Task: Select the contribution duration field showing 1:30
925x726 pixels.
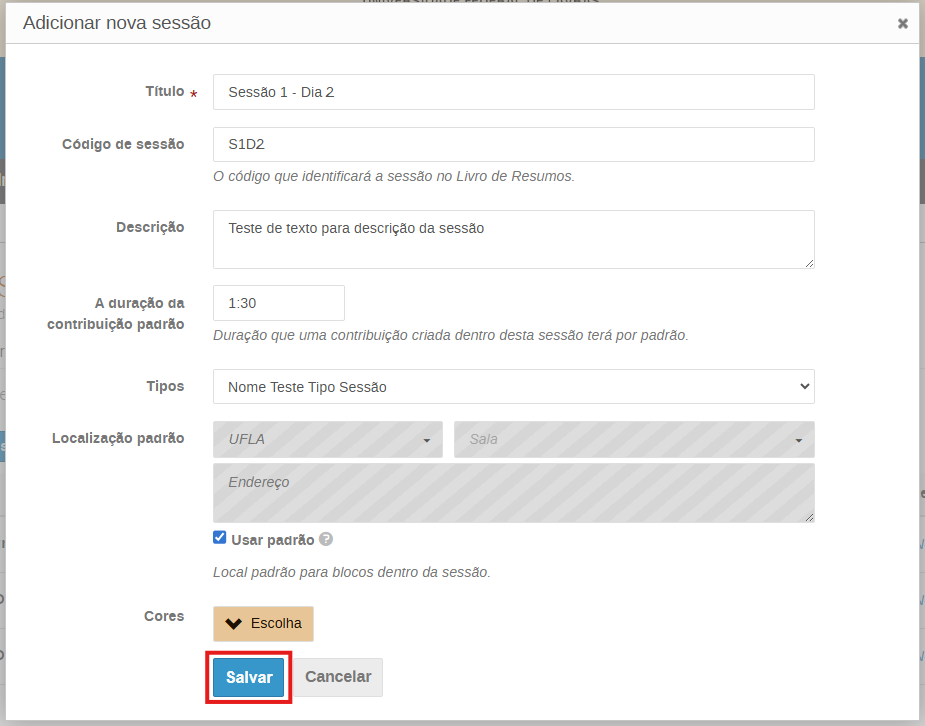Action: pos(278,303)
